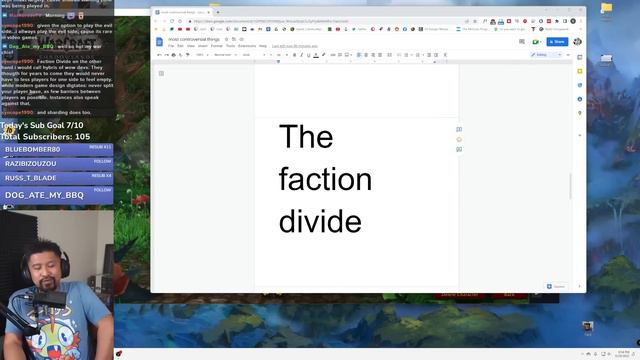Set center alignment

click(x=366, y=55)
